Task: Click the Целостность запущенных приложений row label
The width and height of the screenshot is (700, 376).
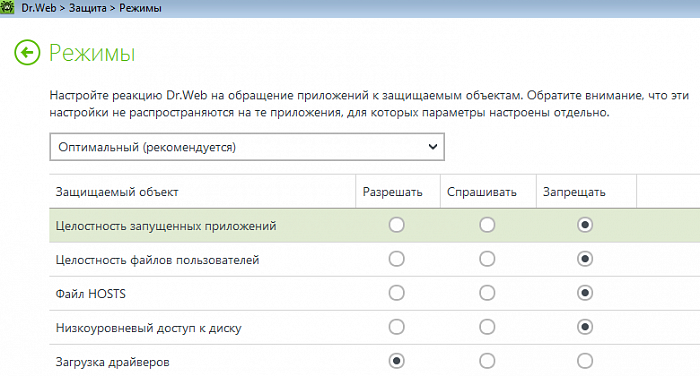Action: click(x=166, y=226)
